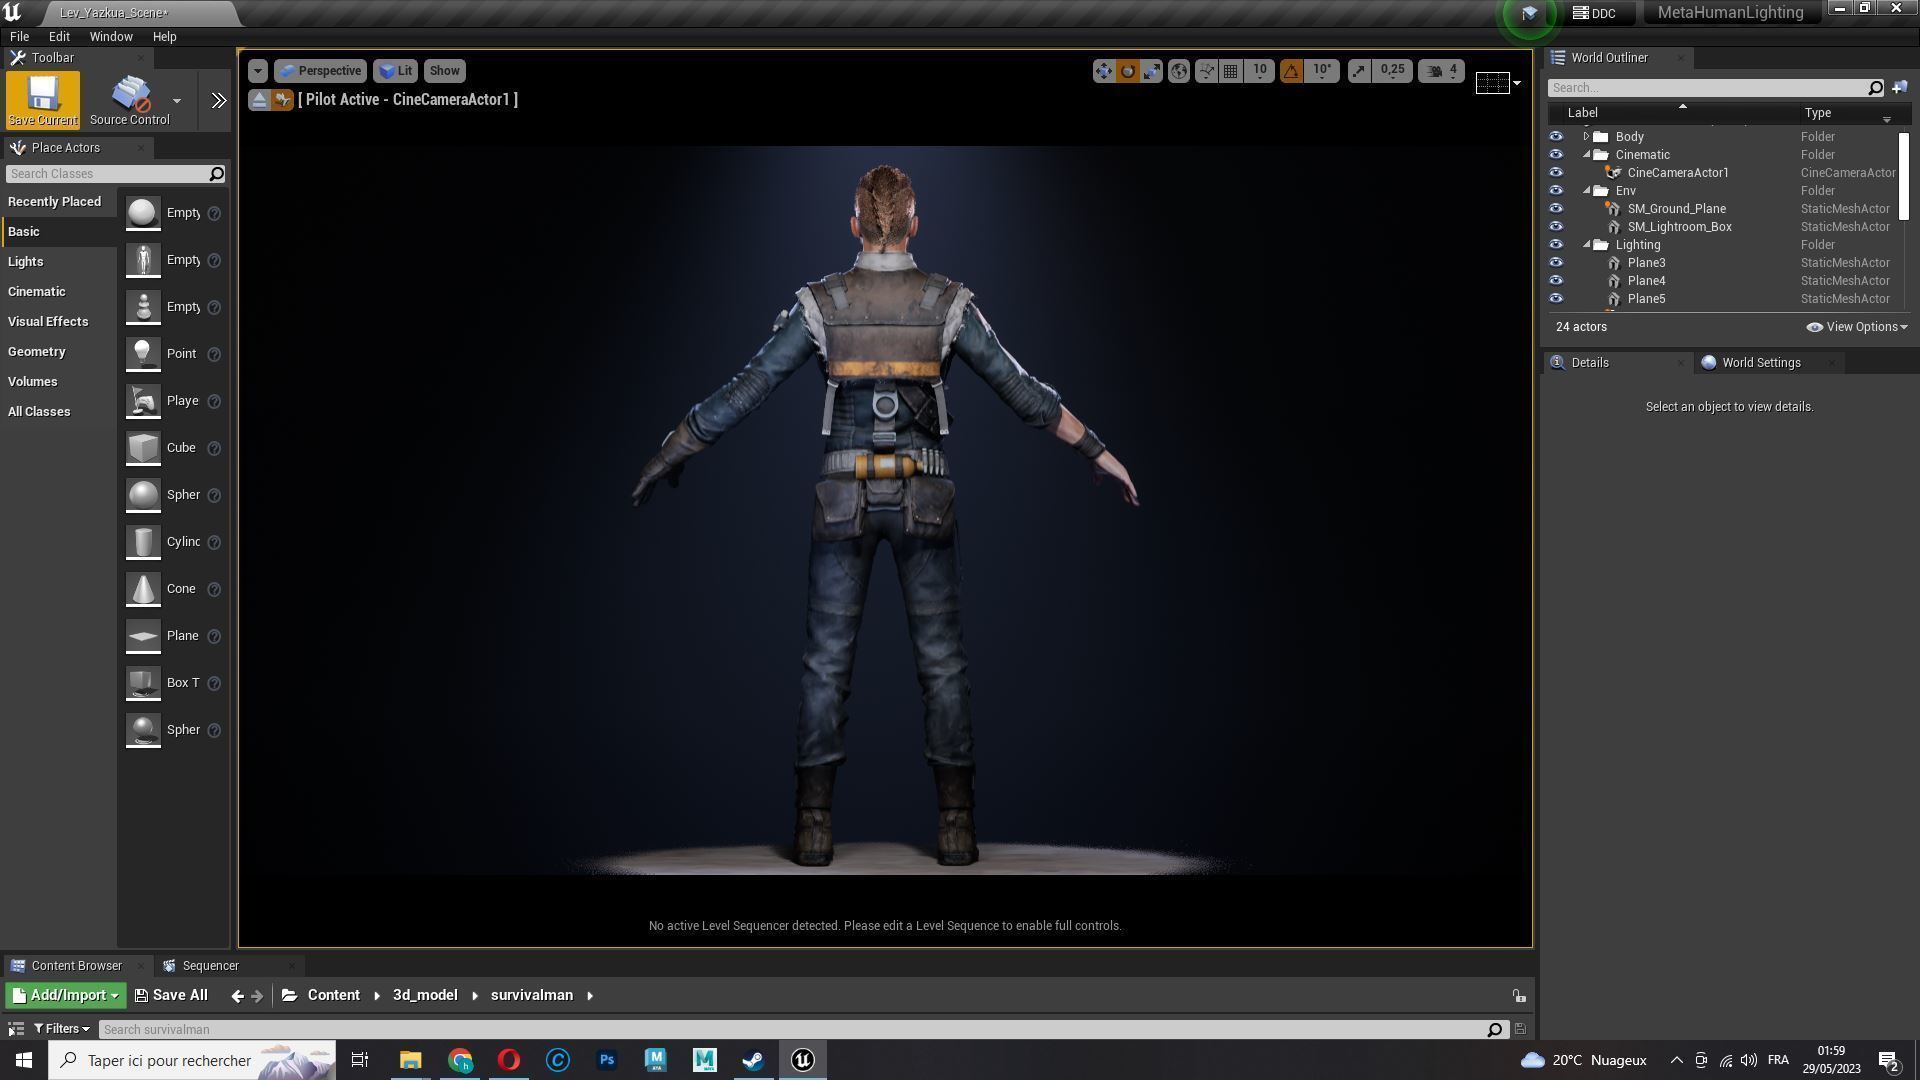The height and width of the screenshot is (1080, 1920).
Task: Toggle visibility of Plane5
Action: (x=1556, y=299)
